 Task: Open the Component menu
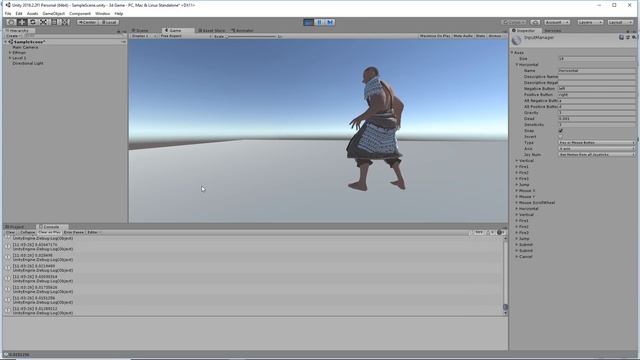80,13
